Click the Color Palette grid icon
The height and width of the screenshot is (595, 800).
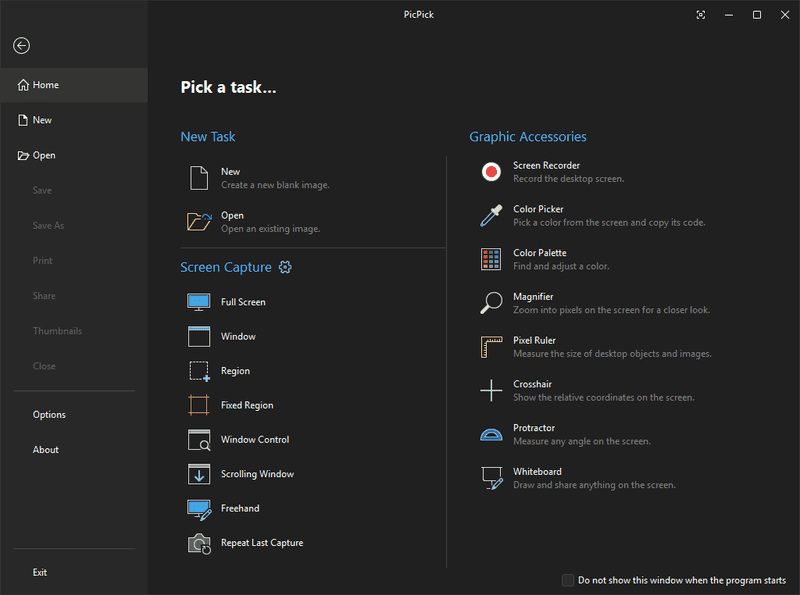(491, 259)
